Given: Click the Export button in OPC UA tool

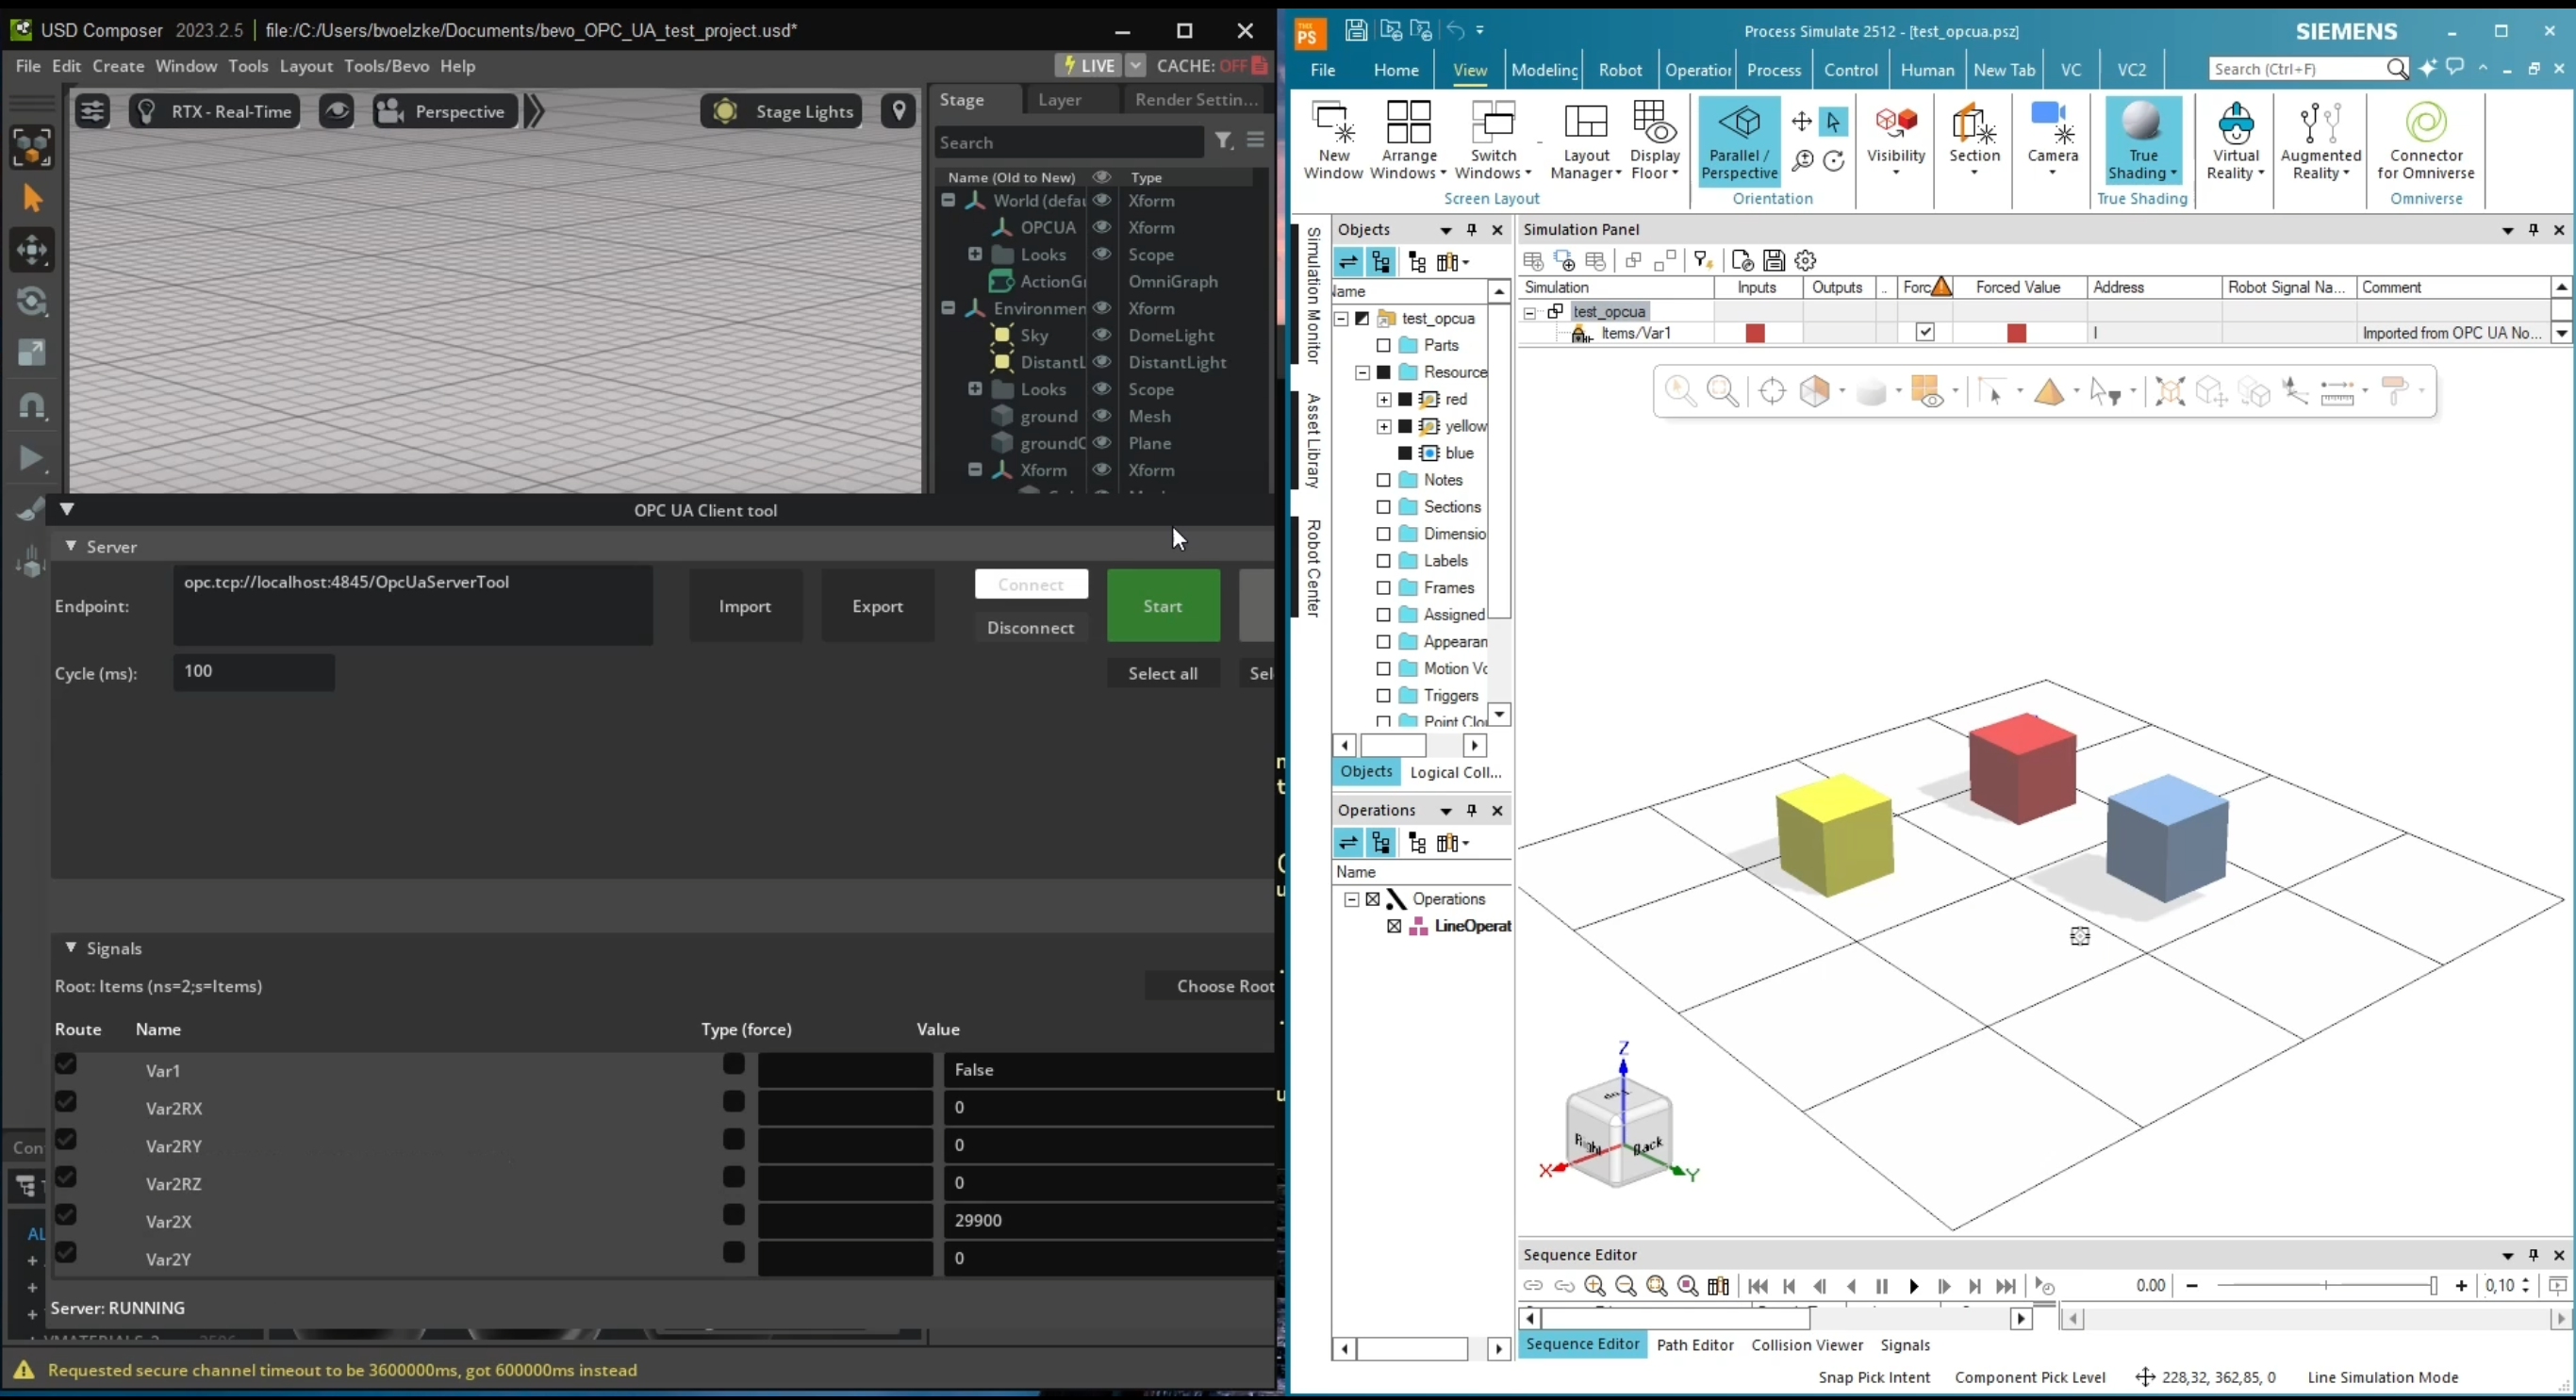Looking at the screenshot, I should click(877, 605).
